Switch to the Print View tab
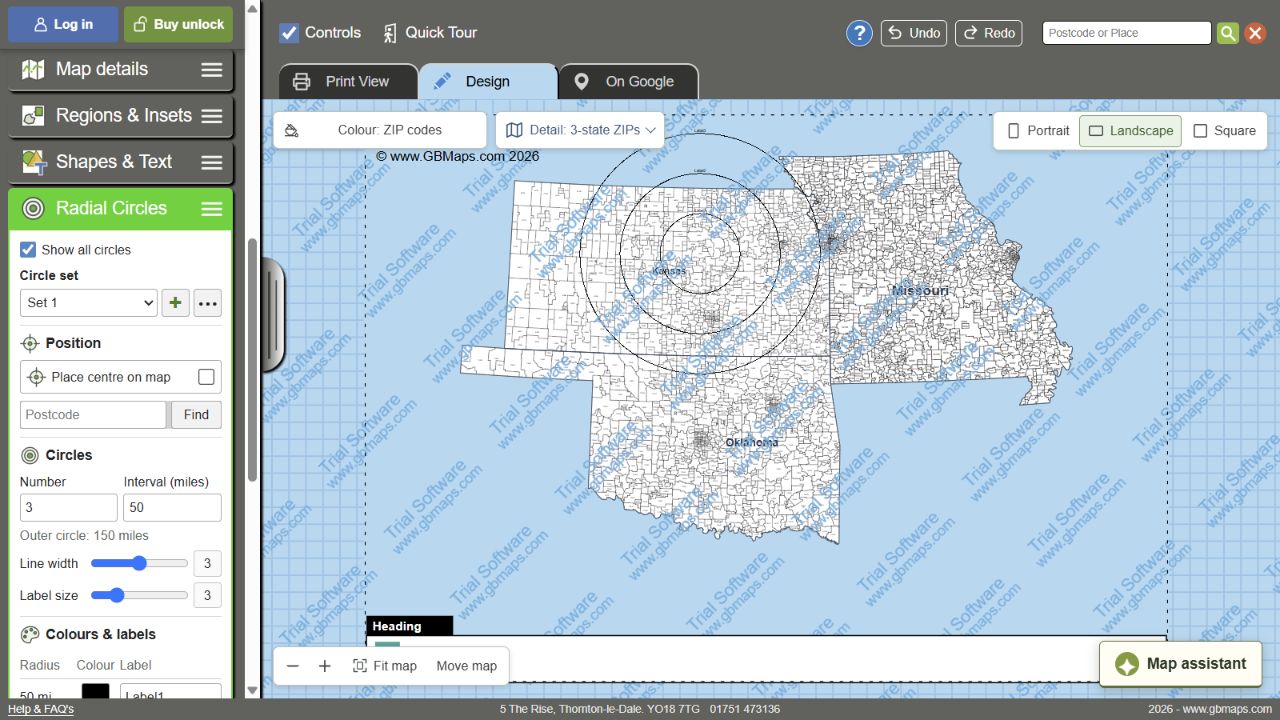1280x720 pixels. click(348, 82)
